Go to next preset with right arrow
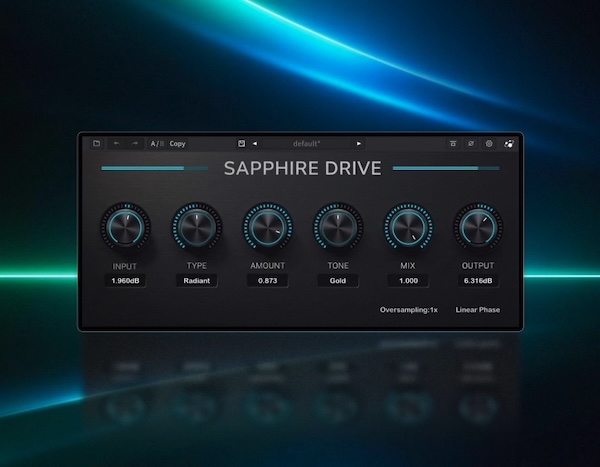This screenshot has width=600, height=467. point(359,144)
